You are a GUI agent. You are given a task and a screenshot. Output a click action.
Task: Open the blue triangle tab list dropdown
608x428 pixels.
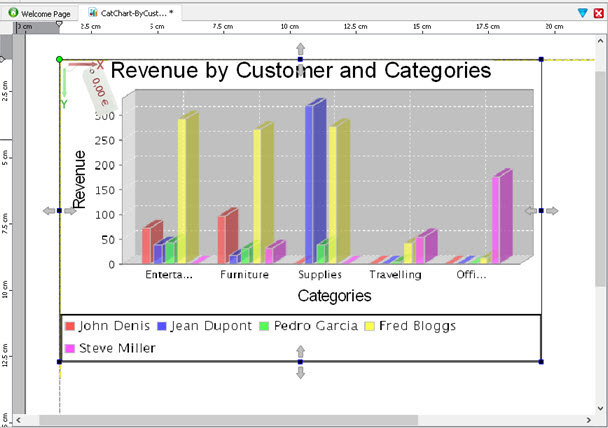(x=583, y=12)
